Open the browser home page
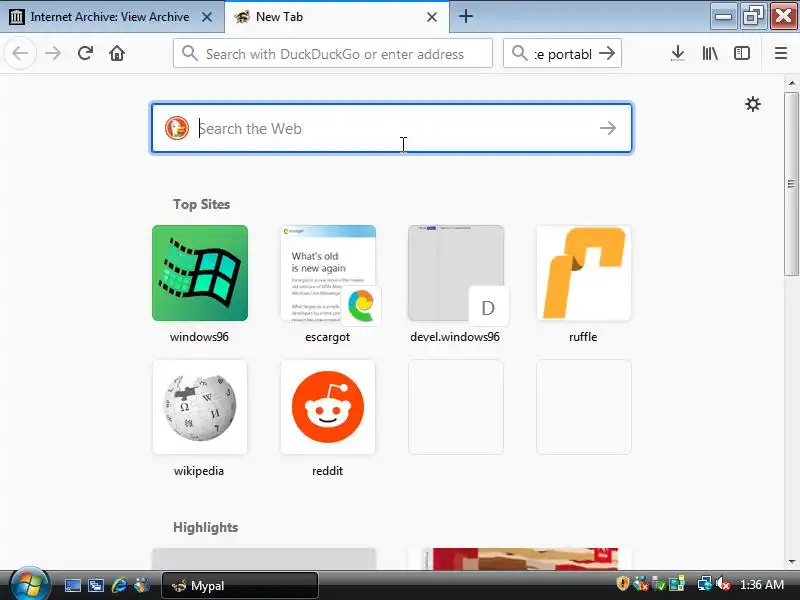 pyautogui.click(x=117, y=53)
